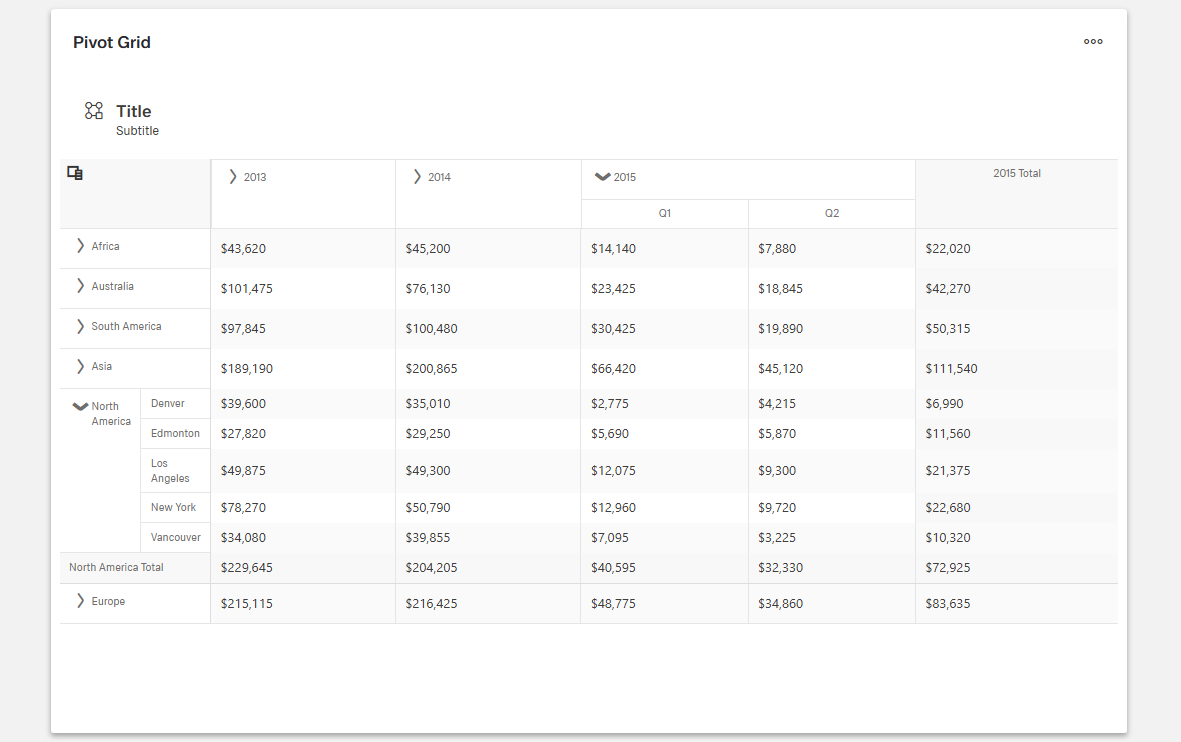Click the title icon next to Title
The height and width of the screenshot is (742, 1181).
point(94,111)
